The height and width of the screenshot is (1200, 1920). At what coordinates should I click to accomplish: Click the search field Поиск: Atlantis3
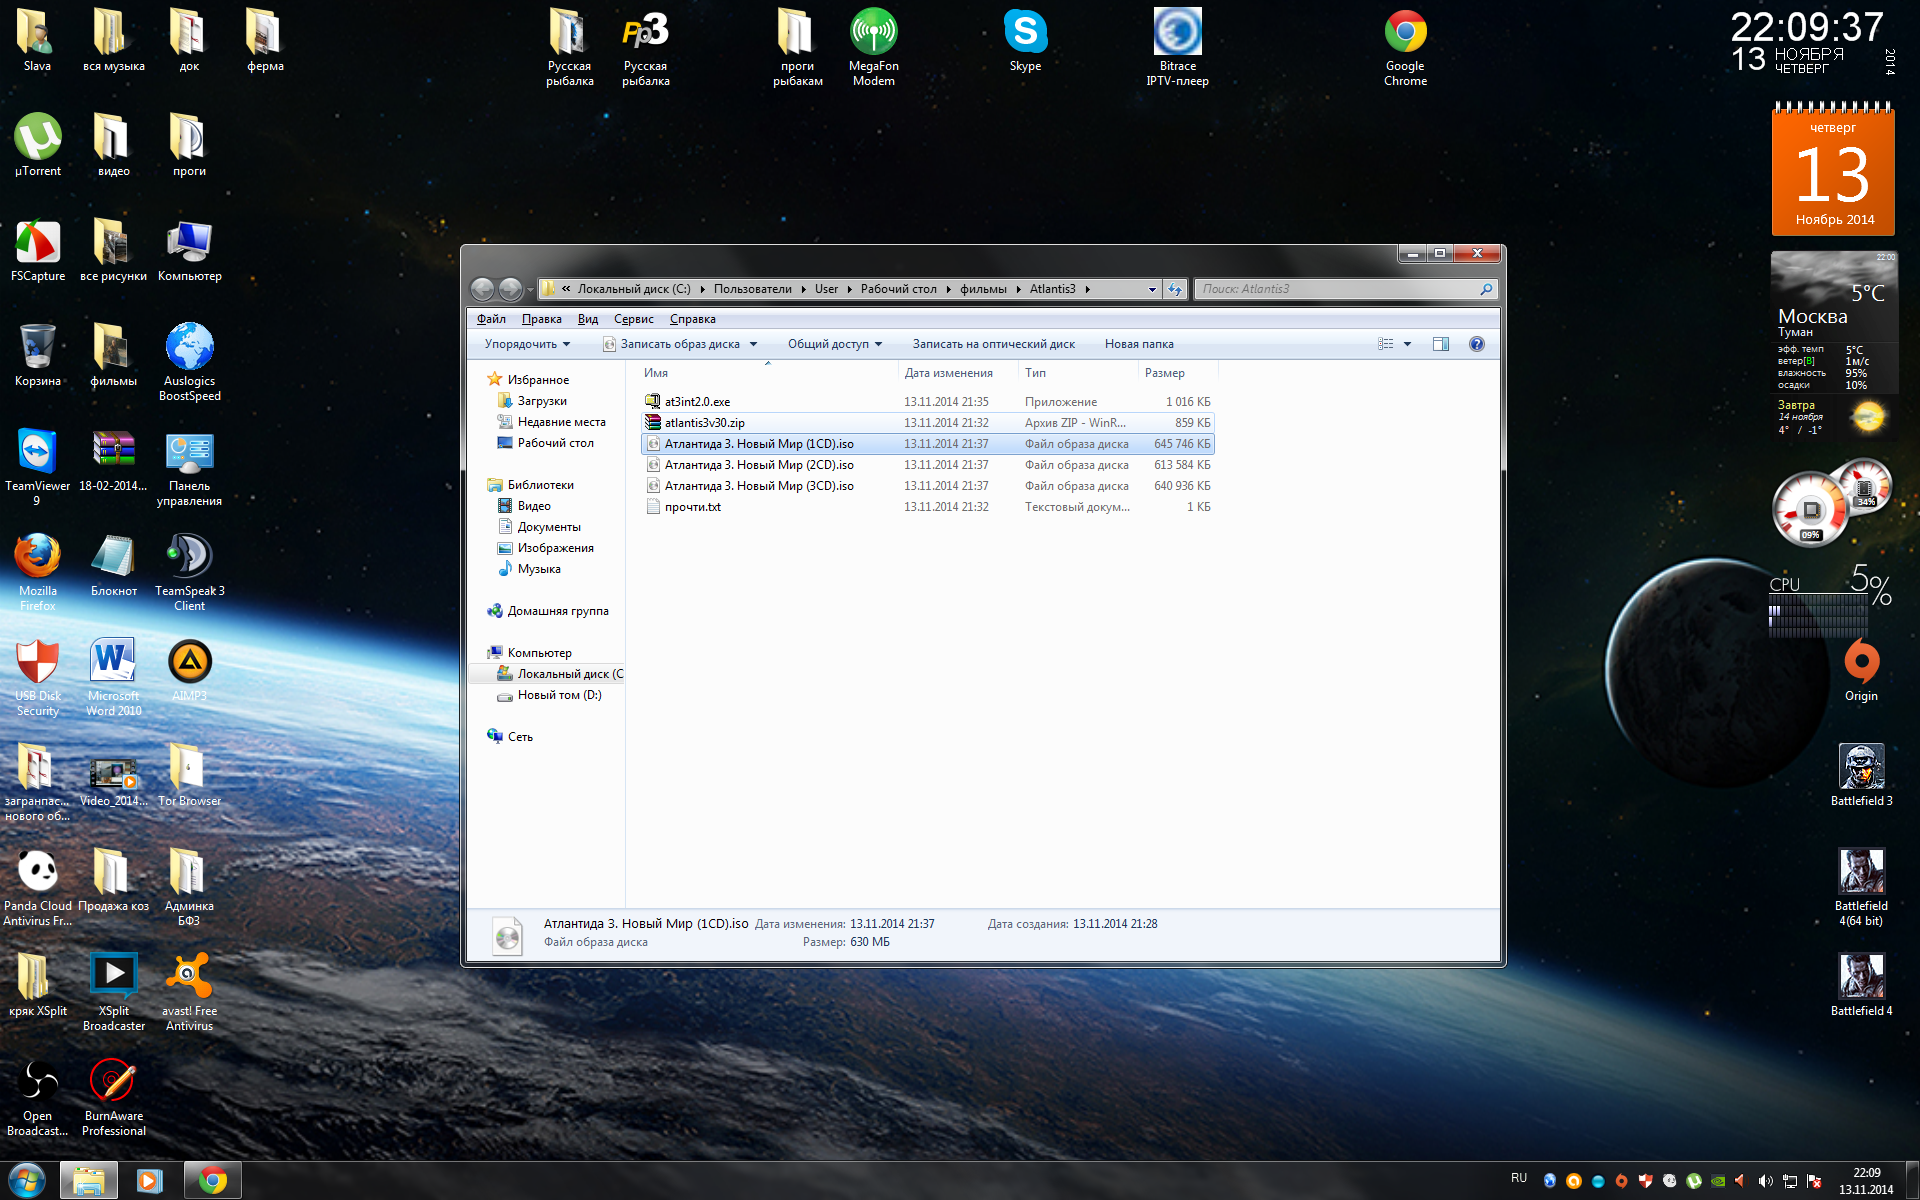pos(1346,289)
